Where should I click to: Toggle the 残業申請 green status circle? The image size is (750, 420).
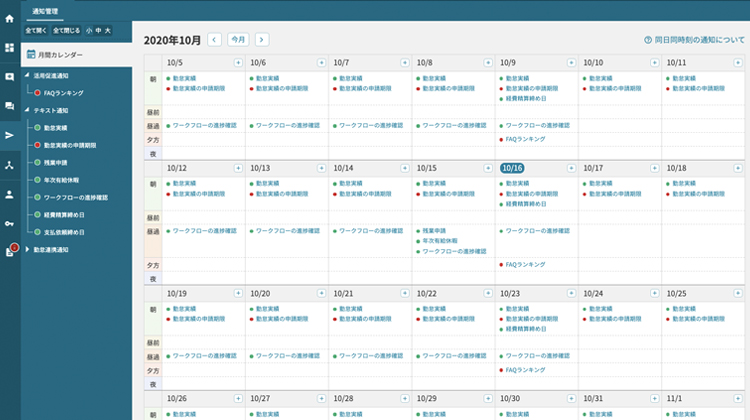point(37,163)
